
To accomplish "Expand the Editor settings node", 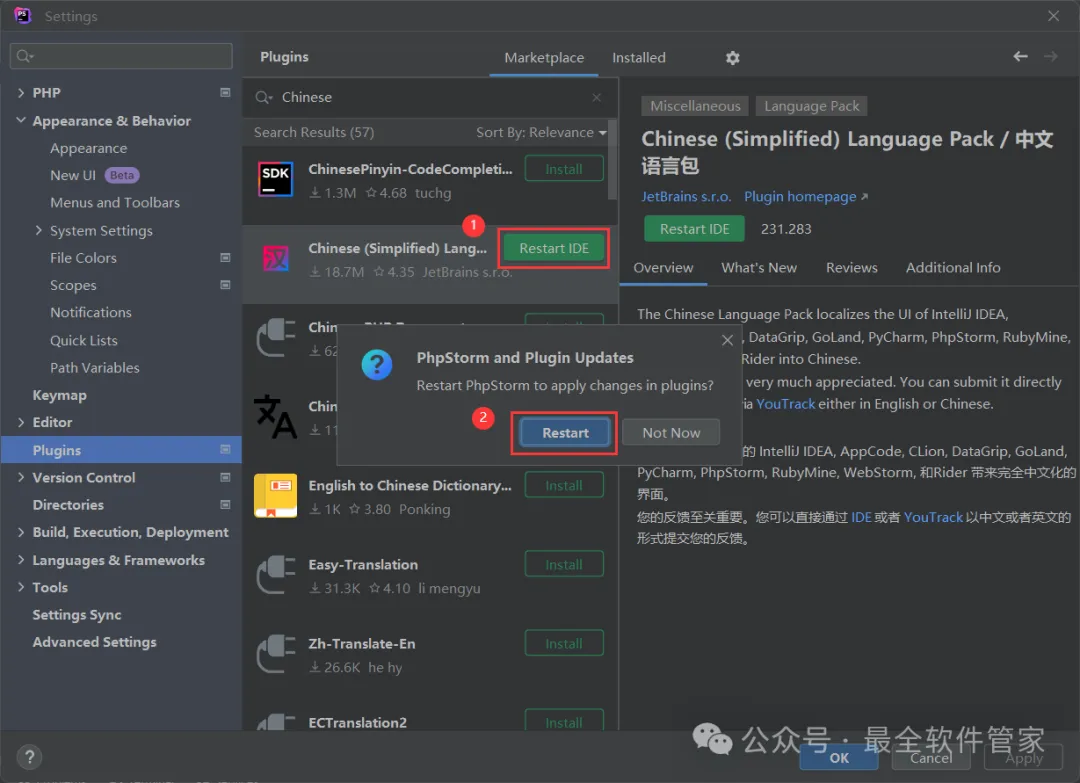I will point(21,422).
